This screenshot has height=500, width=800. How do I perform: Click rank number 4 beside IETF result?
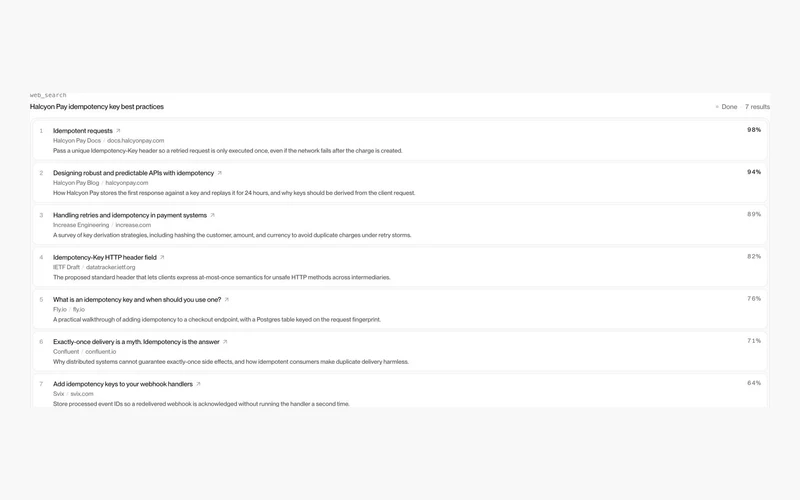[x=41, y=258]
